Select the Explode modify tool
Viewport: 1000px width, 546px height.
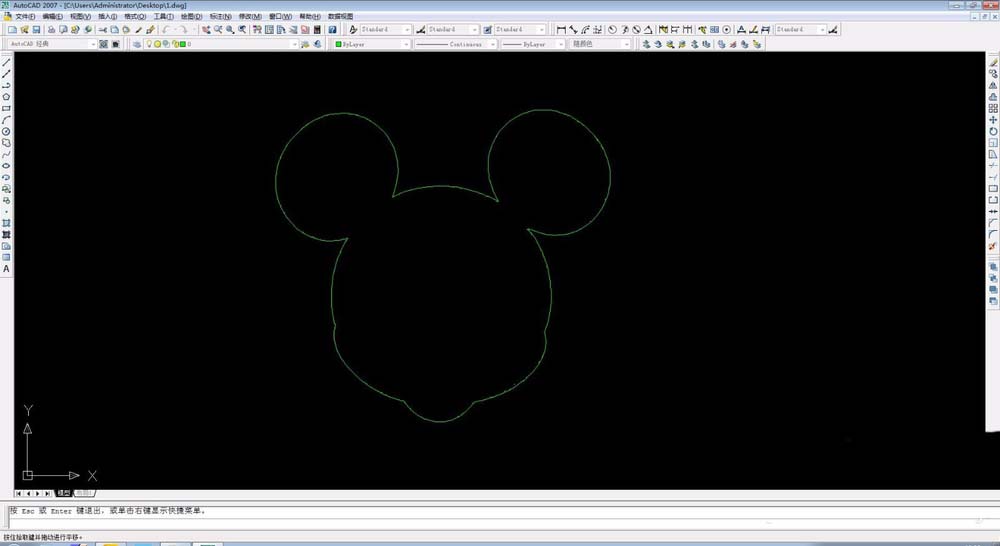click(993, 246)
